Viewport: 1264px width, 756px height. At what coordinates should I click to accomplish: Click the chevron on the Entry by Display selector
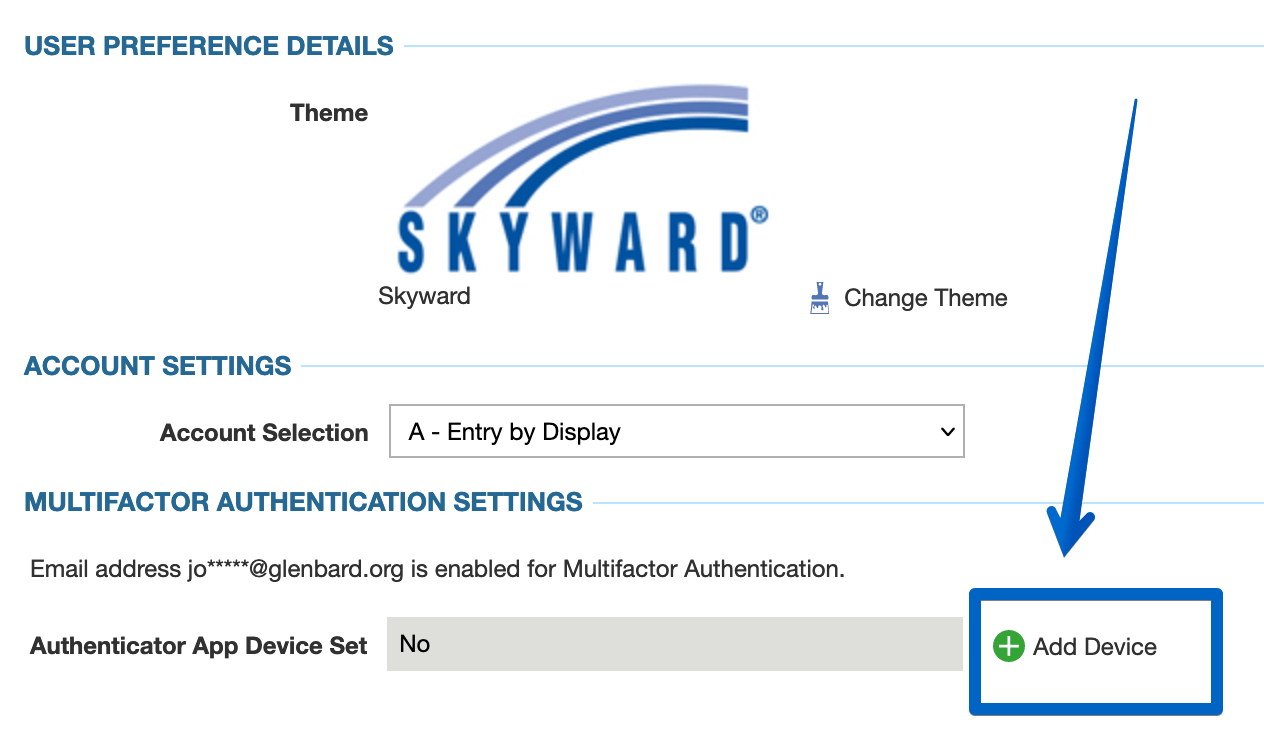tap(945, 431)
